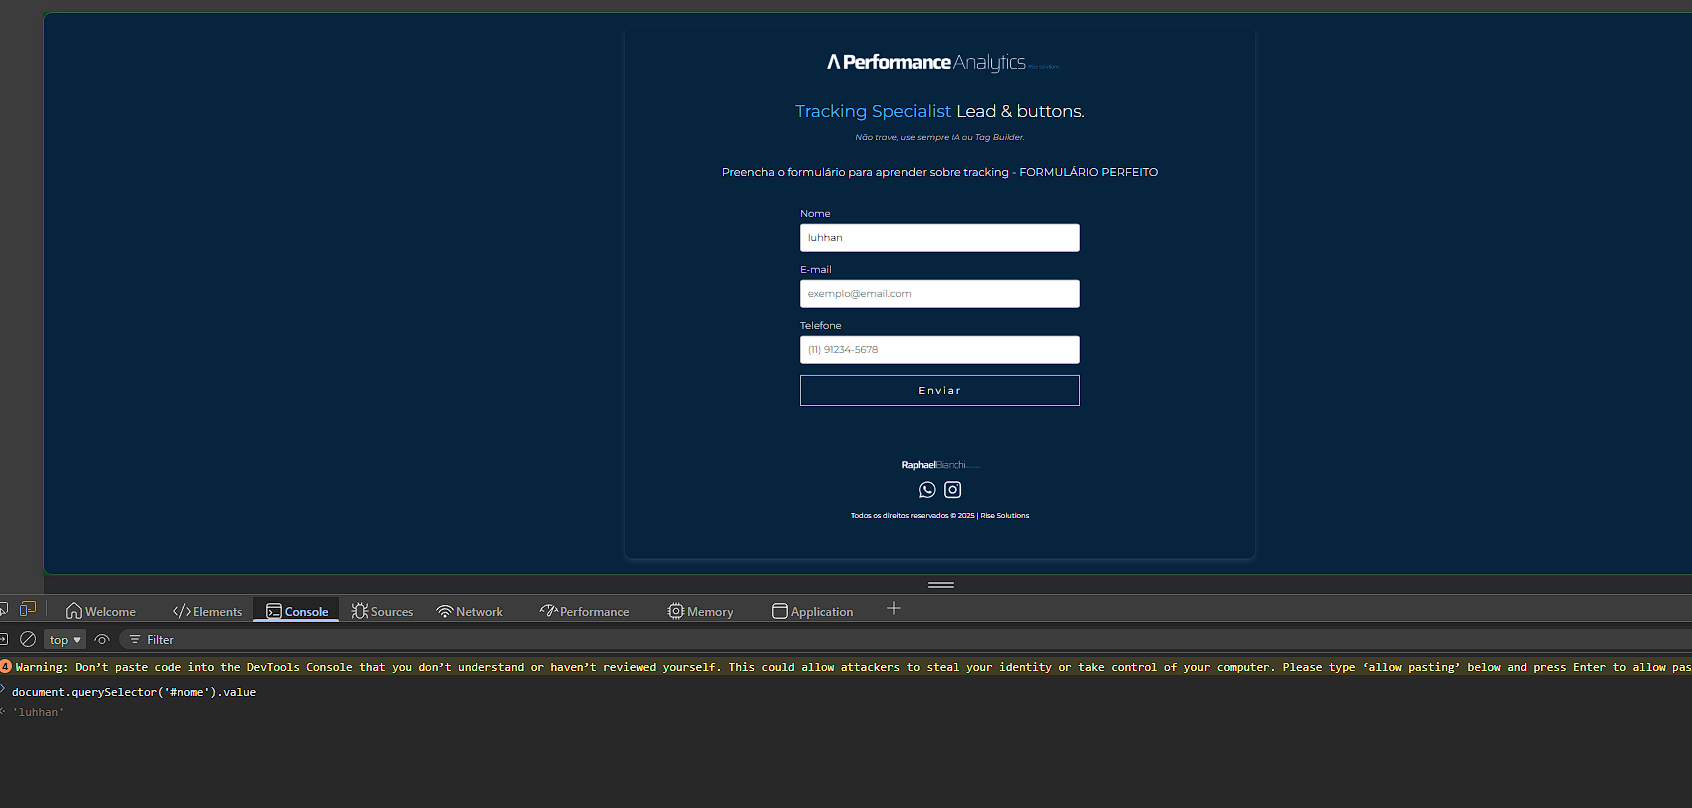Open the Network tab
This screenshot has width=1692, height=808.
pos(469,611)
